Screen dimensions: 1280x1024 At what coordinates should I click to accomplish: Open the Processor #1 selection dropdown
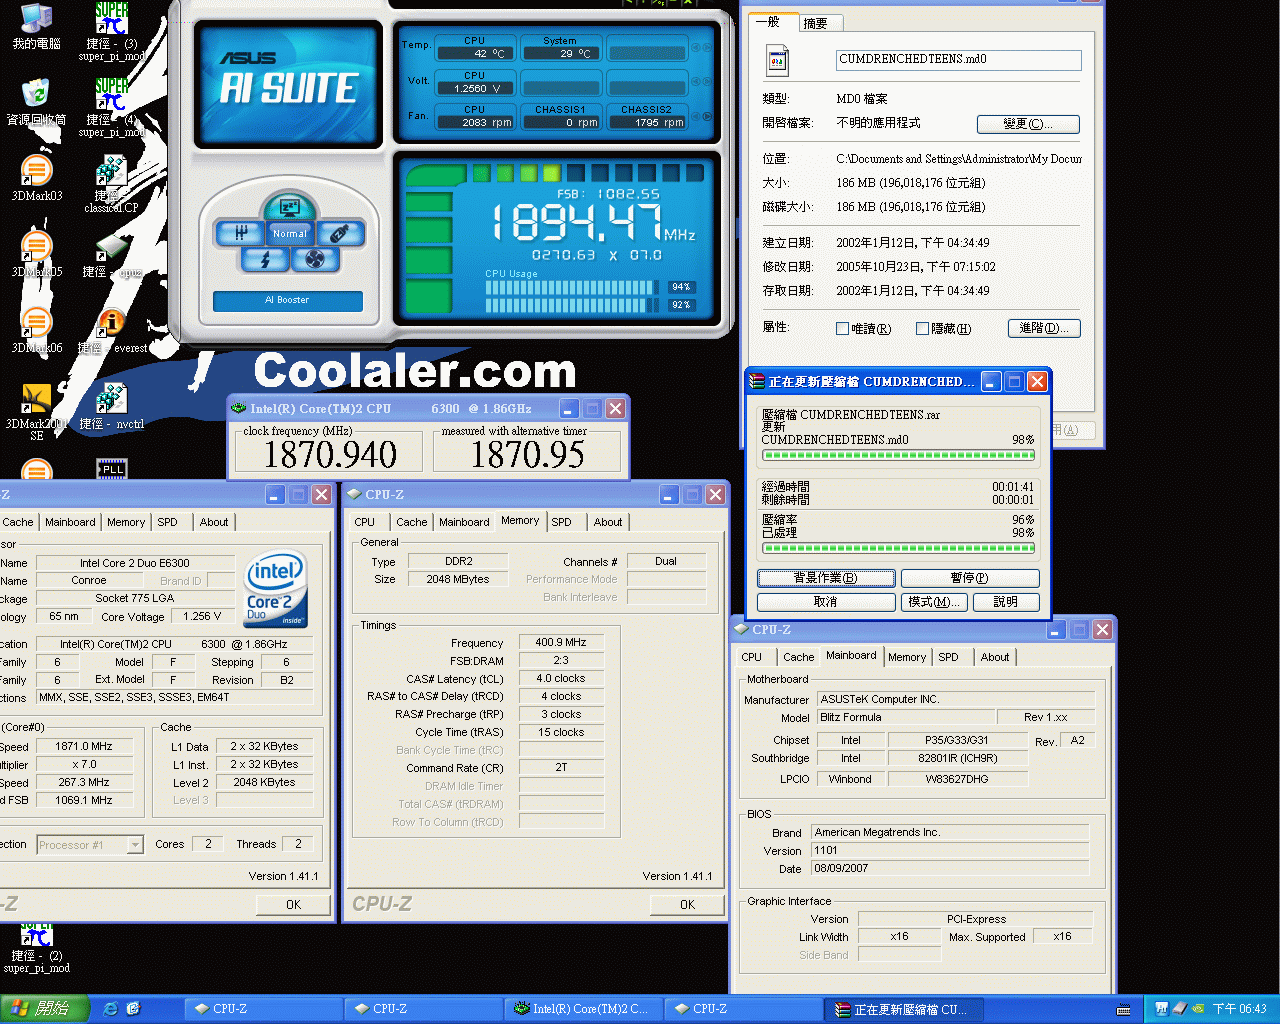(x=90, y=845)
